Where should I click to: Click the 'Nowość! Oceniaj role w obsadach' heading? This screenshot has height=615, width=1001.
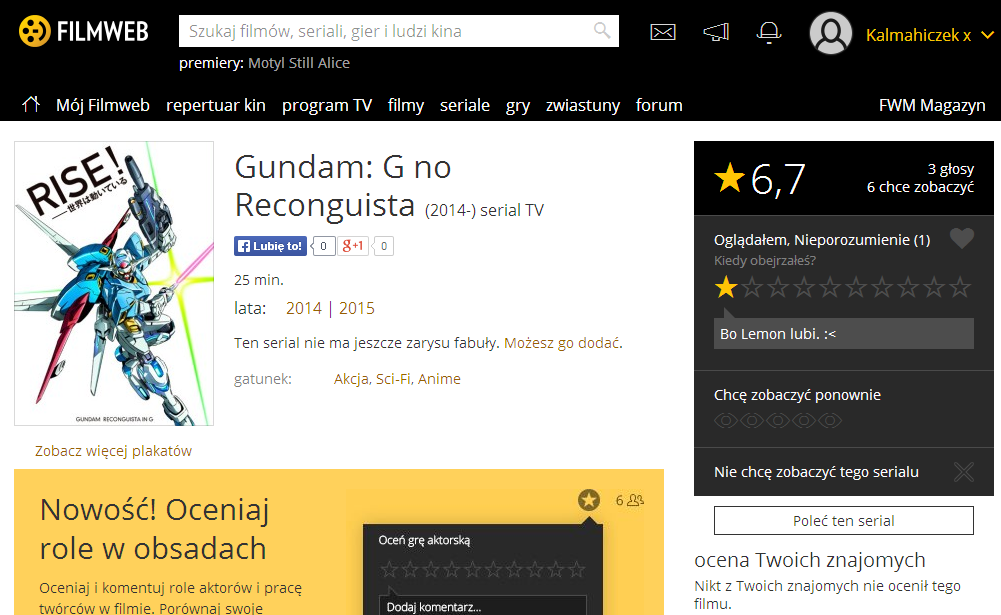[x=154, y=529]
